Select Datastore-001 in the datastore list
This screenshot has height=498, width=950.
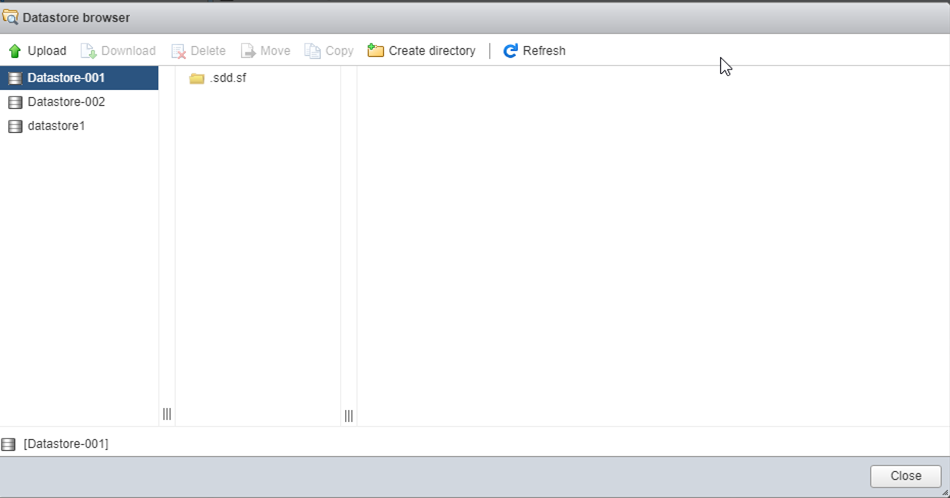click(79, 78)
